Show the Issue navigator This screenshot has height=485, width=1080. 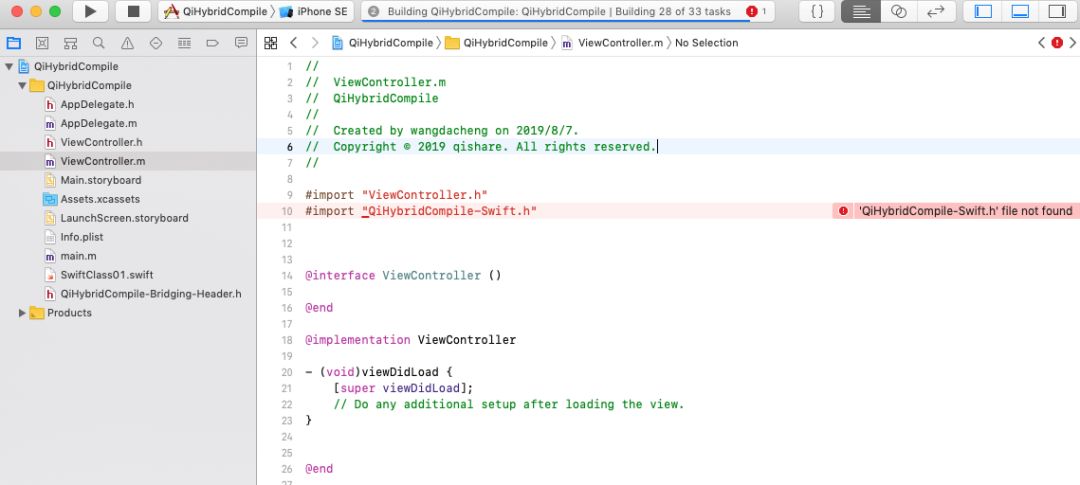pos(127,43)
